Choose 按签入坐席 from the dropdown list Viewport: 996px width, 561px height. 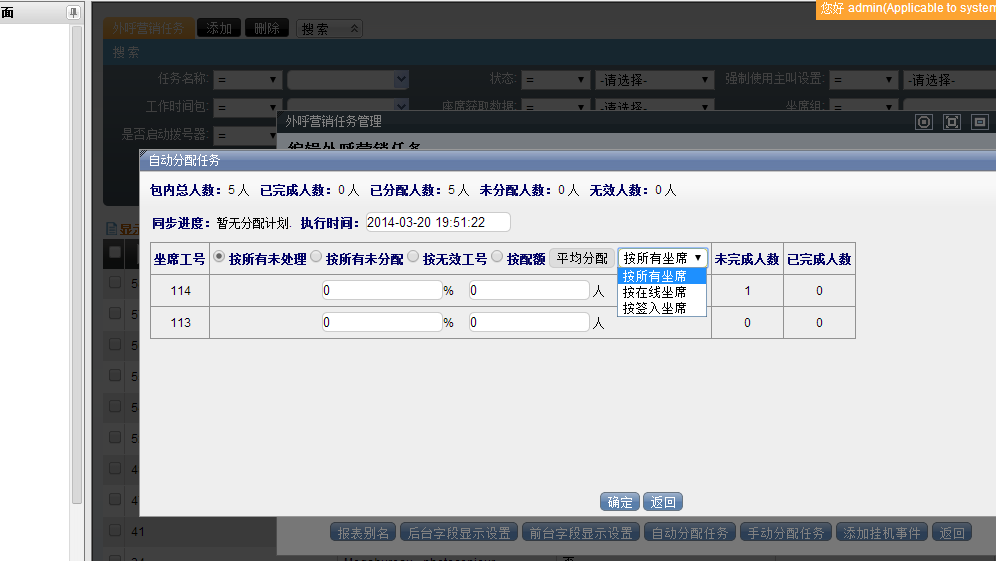(655, 308)
